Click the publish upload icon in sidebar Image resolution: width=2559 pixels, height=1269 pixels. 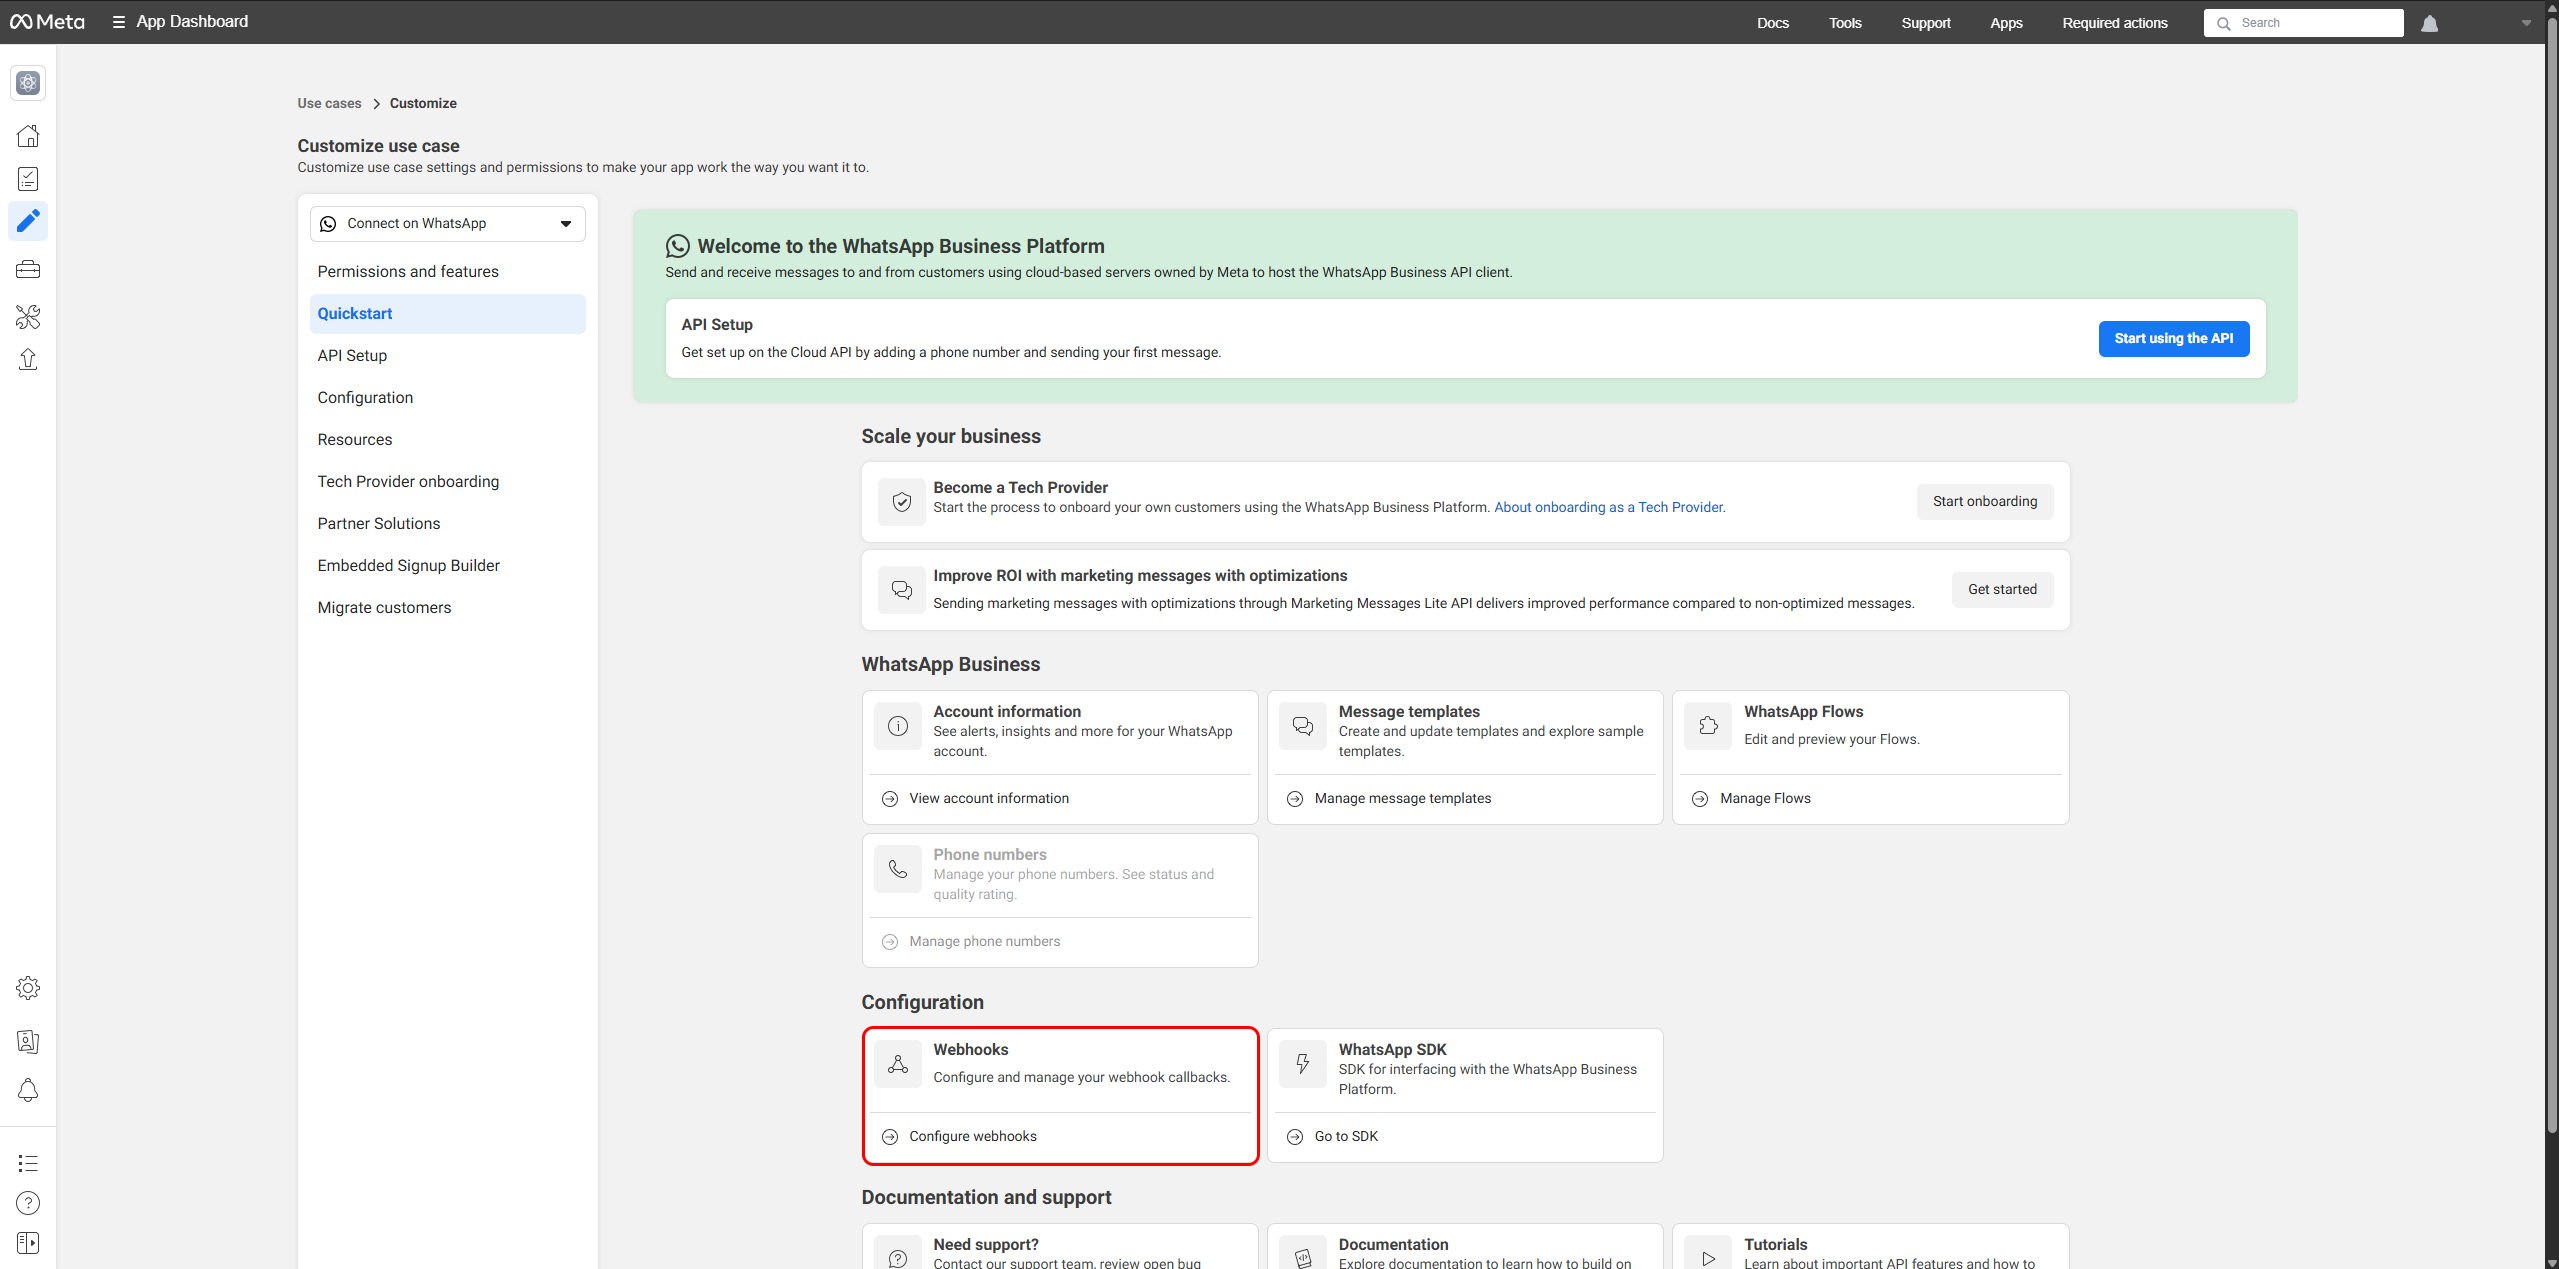[x=28, y=360]
